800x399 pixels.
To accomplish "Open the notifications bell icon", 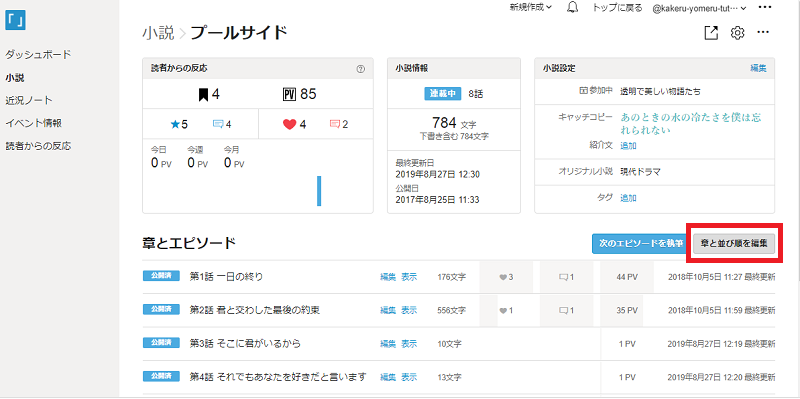I will point(572,8).
